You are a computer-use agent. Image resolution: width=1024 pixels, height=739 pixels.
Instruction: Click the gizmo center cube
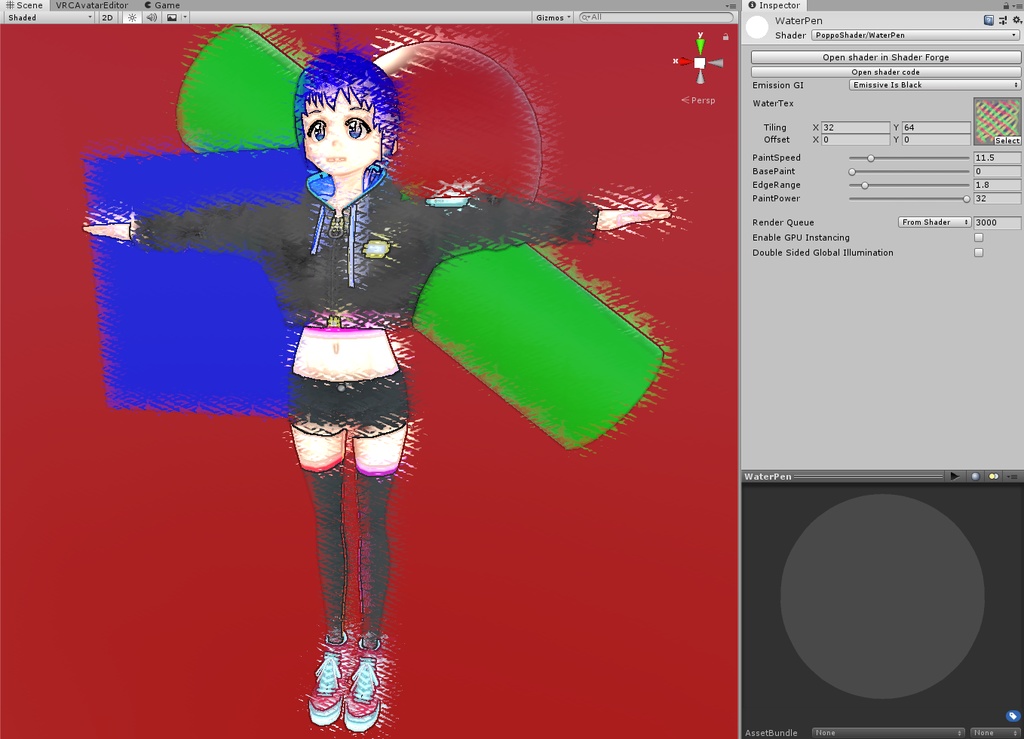click(699, 63)
